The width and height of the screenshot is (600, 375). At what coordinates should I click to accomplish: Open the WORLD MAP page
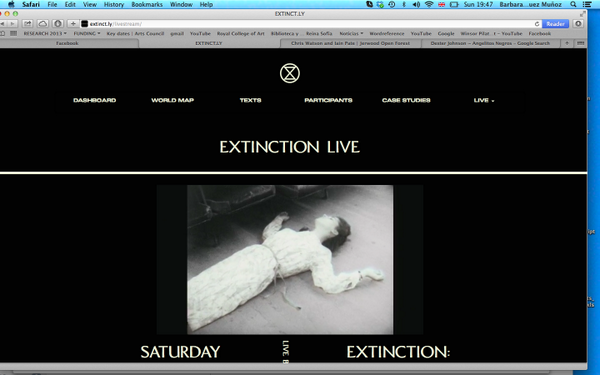[173, 100]
